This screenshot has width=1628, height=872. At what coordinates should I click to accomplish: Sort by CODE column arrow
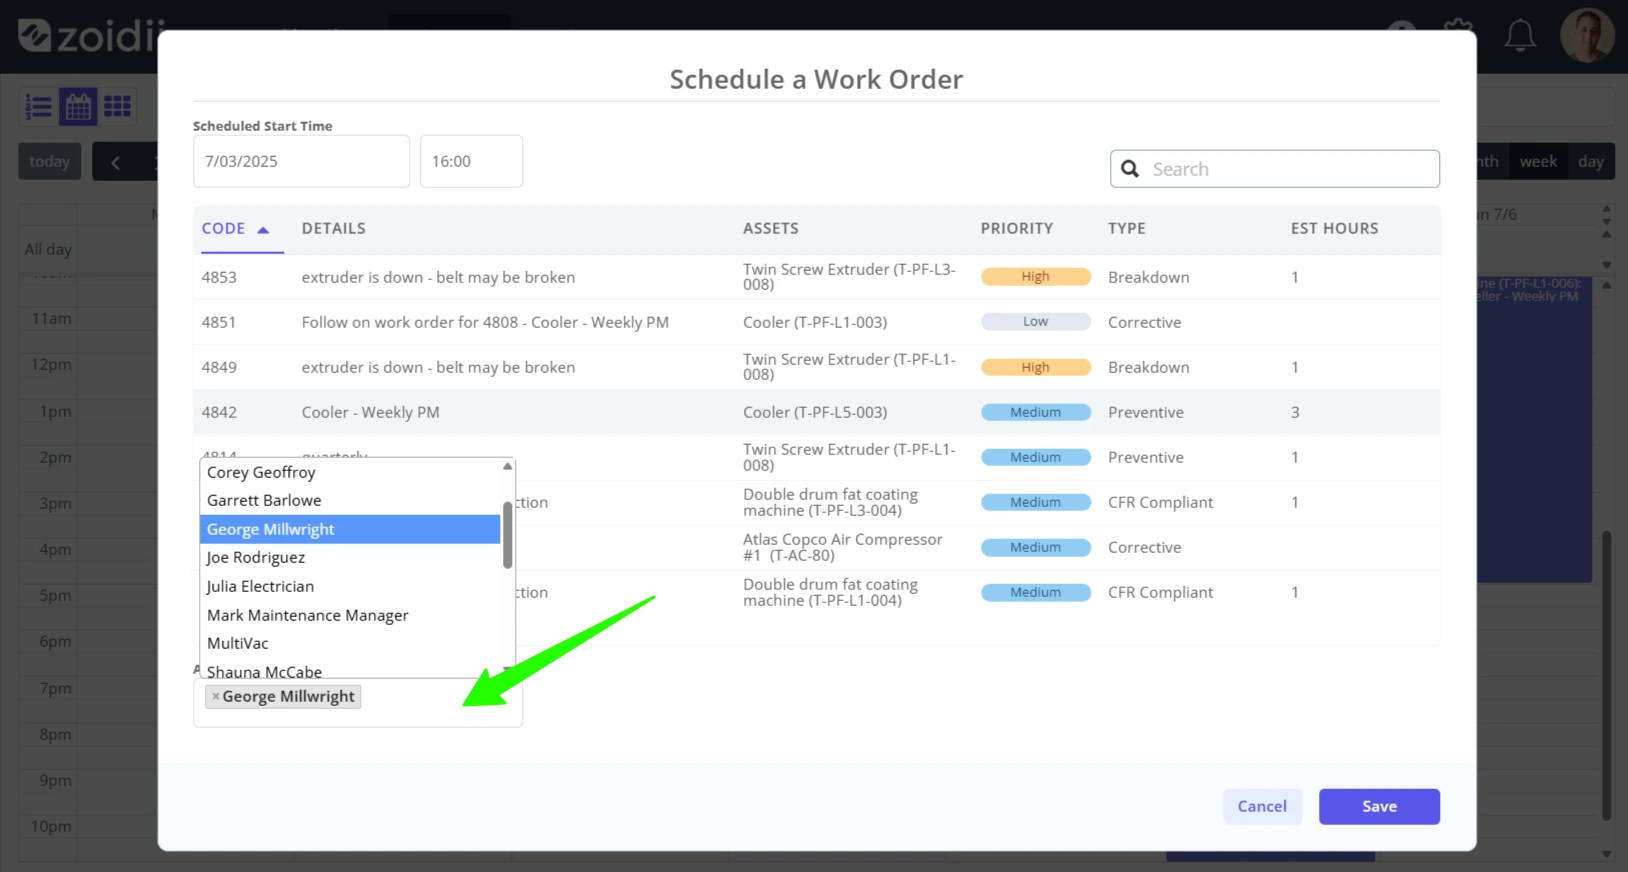263,229
